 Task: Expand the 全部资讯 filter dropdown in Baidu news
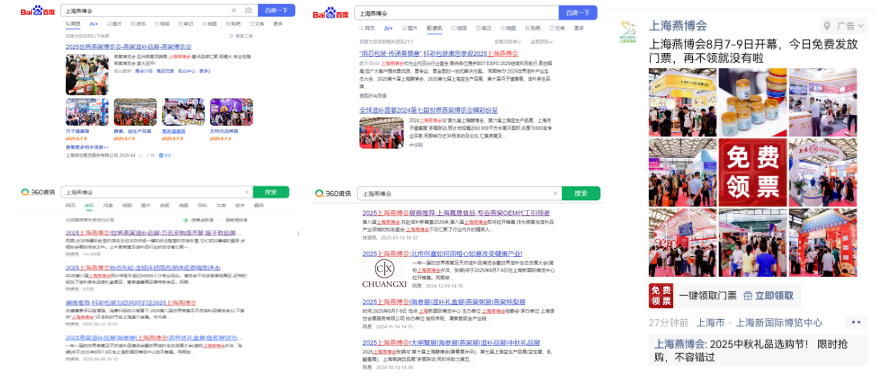coord(542,42)
